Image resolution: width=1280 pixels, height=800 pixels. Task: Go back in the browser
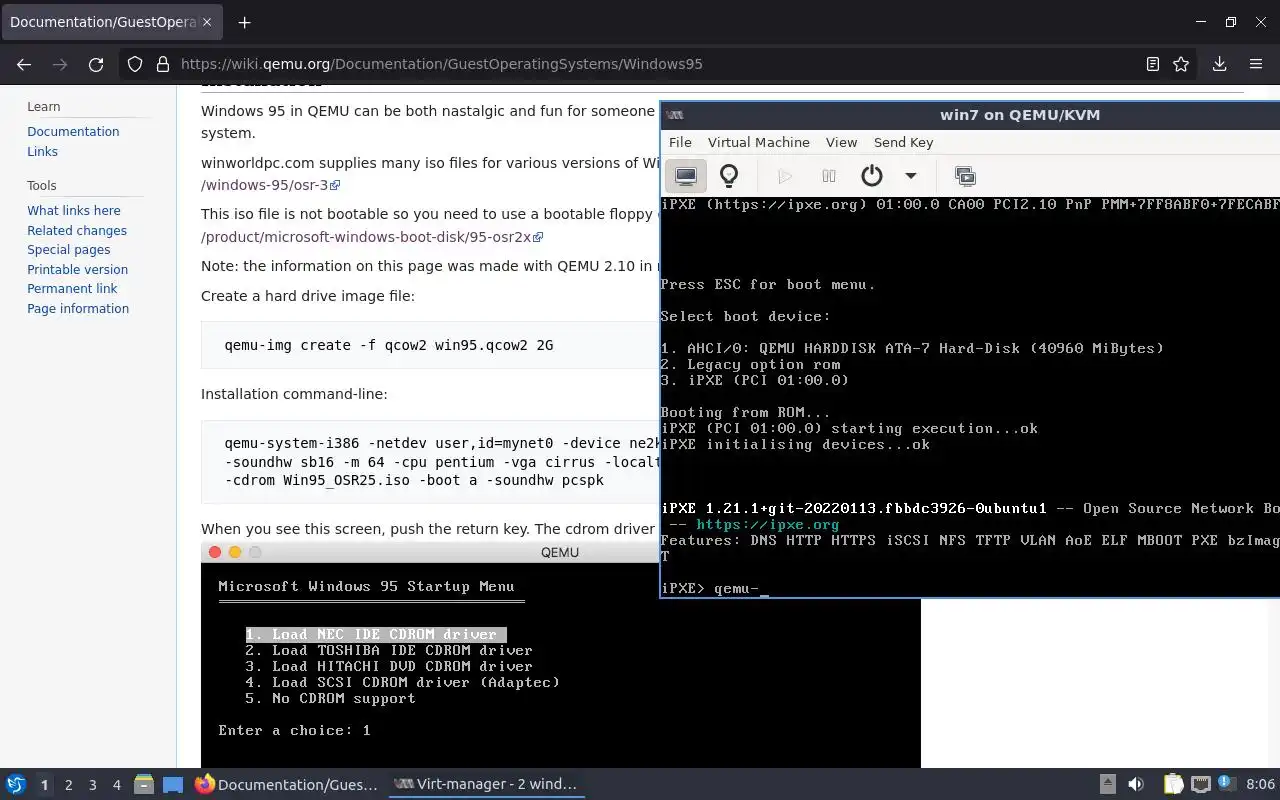24,64
